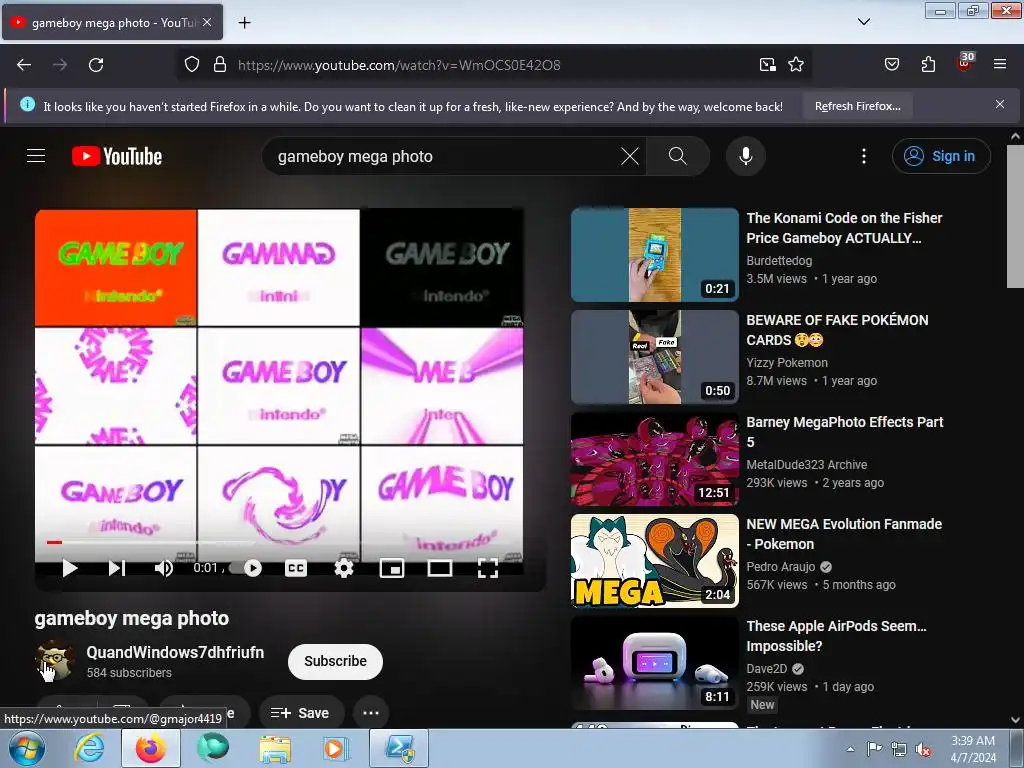
Task: Click the Sign in button
Action: coord(941,156)
